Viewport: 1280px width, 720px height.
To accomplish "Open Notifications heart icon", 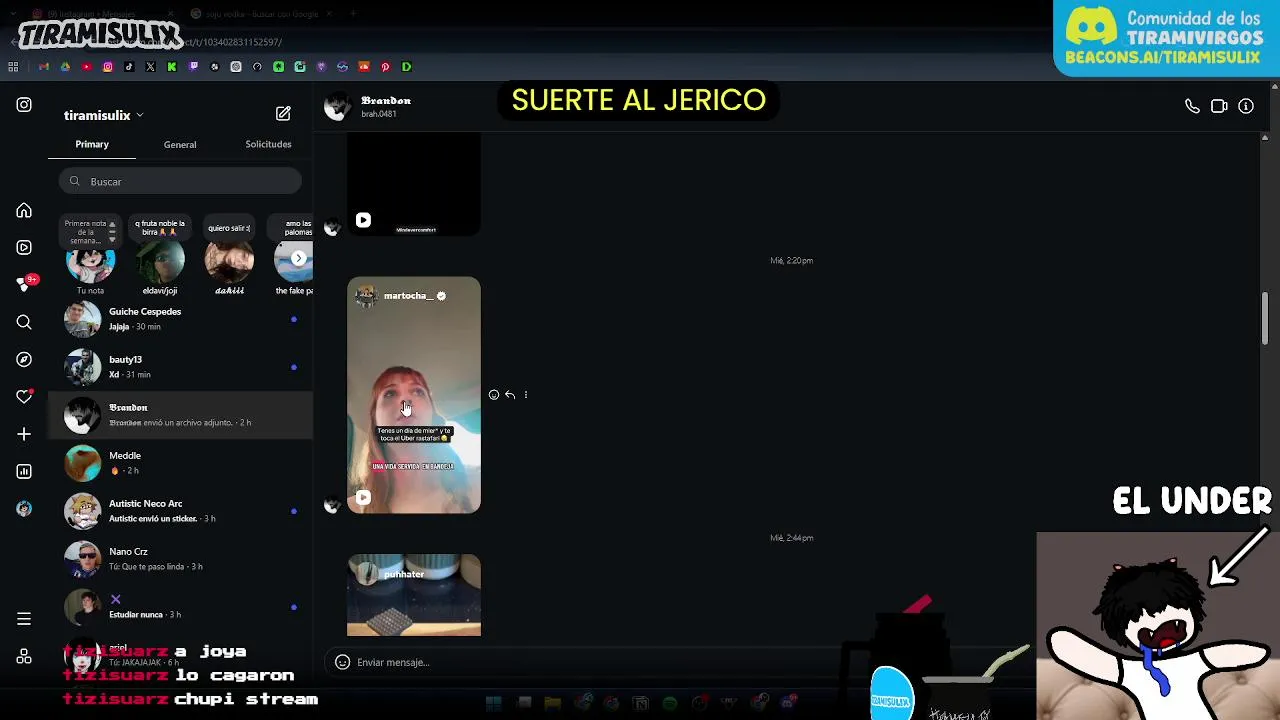I will click(x=24, y=397).
